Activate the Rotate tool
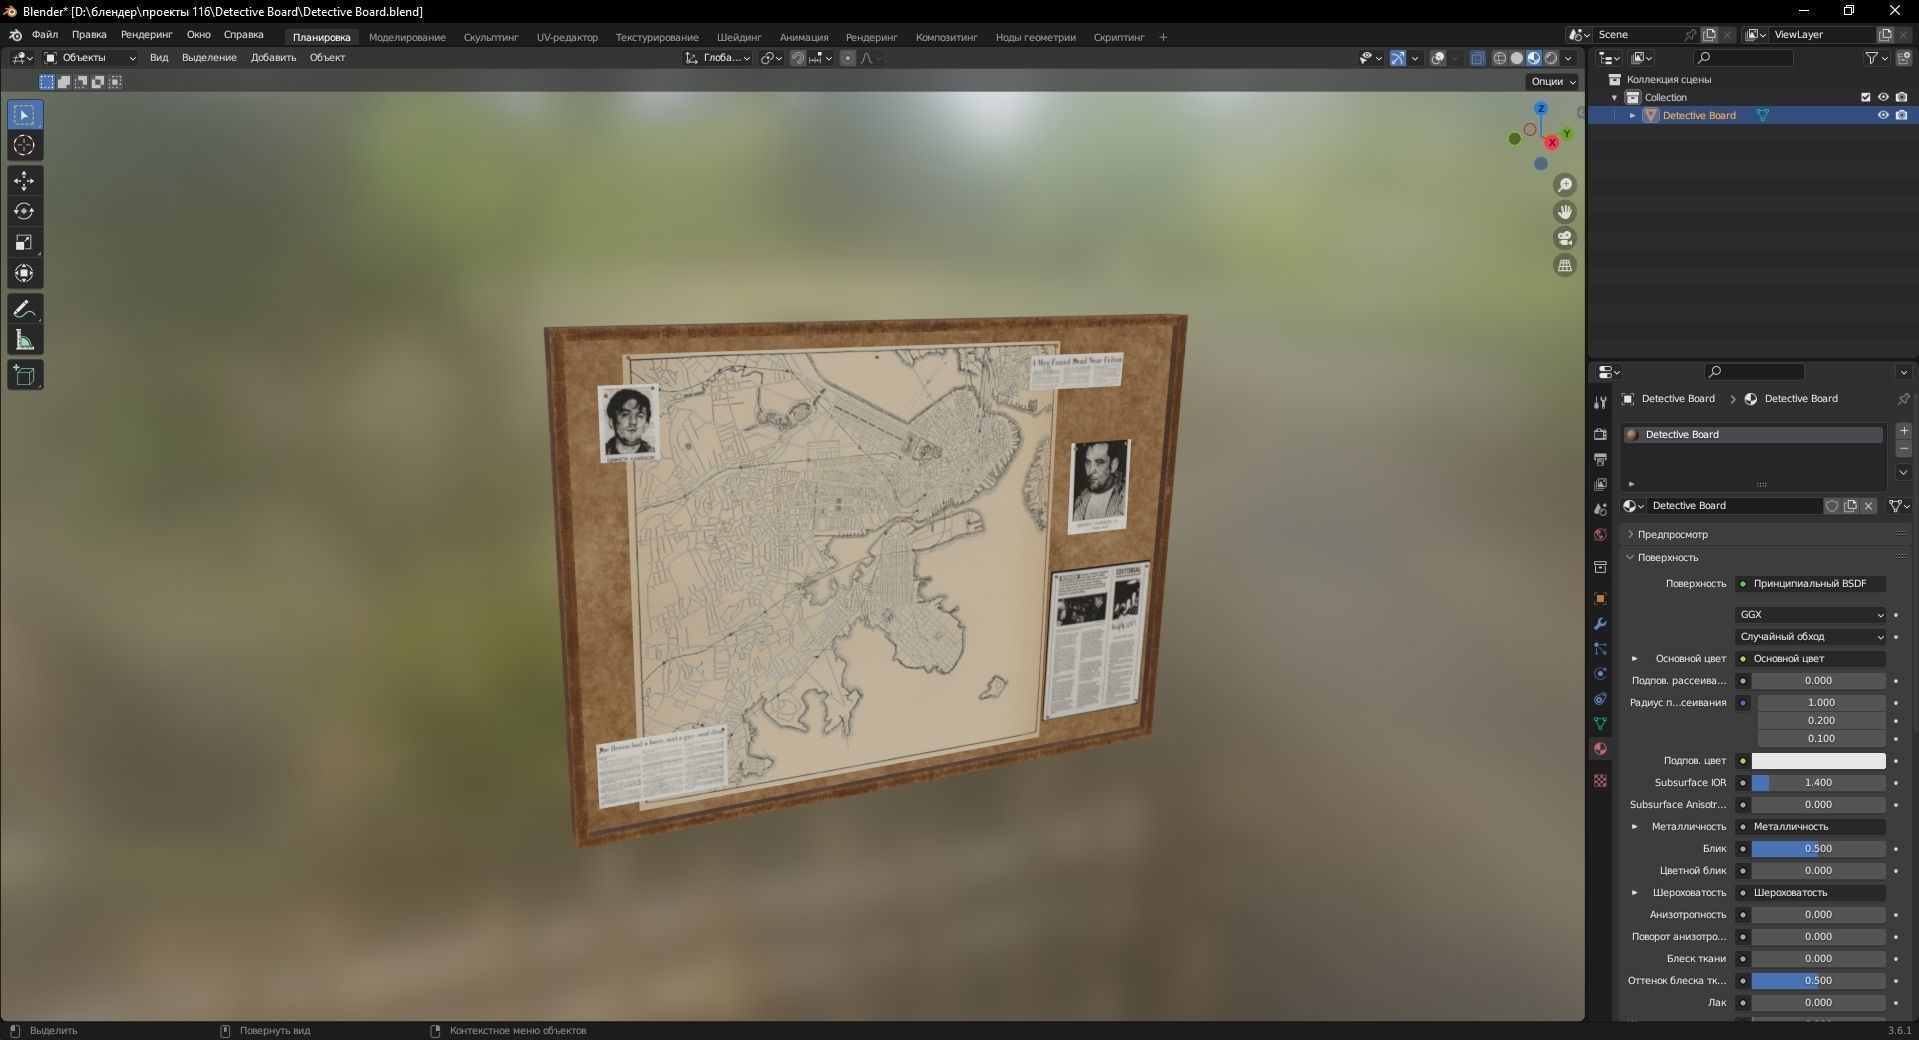The image size is (1919, 1040). coord(24,211)
